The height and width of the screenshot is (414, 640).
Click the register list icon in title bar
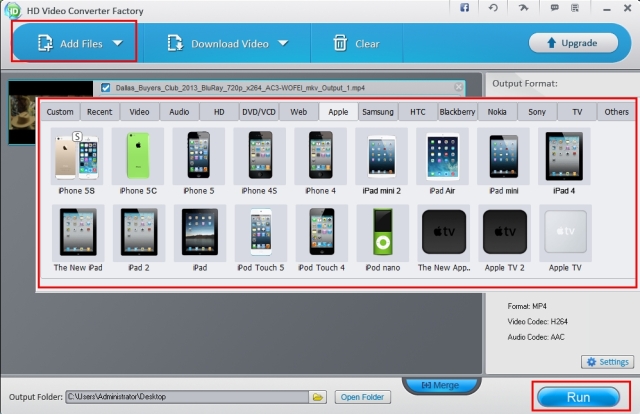[x=575, y=8]
